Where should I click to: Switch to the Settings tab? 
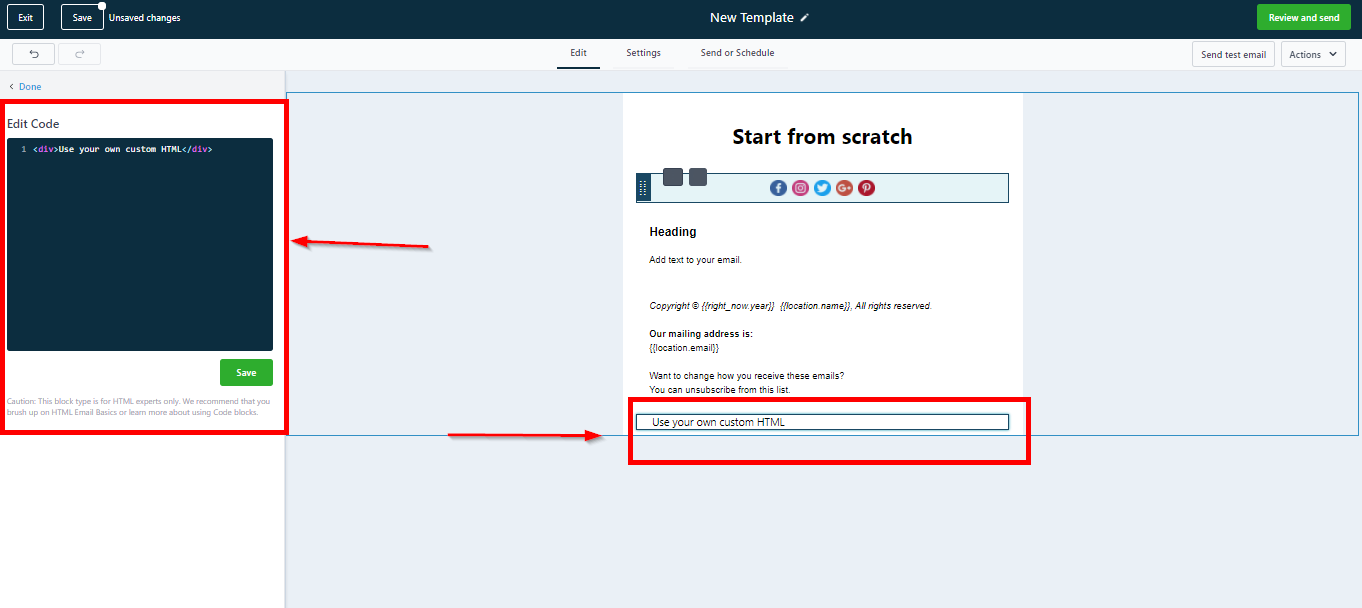coord(643,53)
